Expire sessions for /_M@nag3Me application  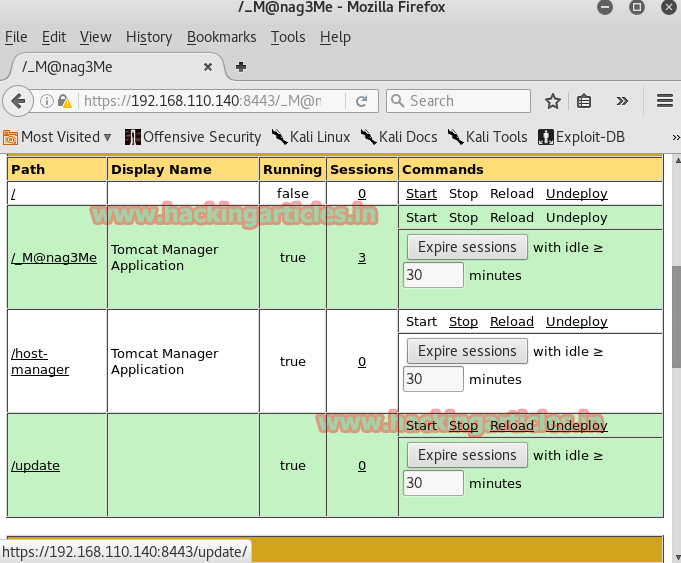pyautogui.click(x=467, y=247)
